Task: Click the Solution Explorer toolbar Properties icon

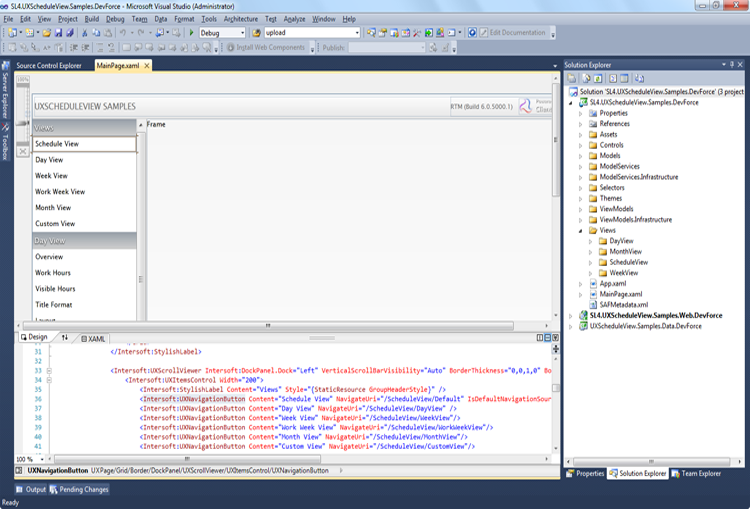Action: coord(572,78)
